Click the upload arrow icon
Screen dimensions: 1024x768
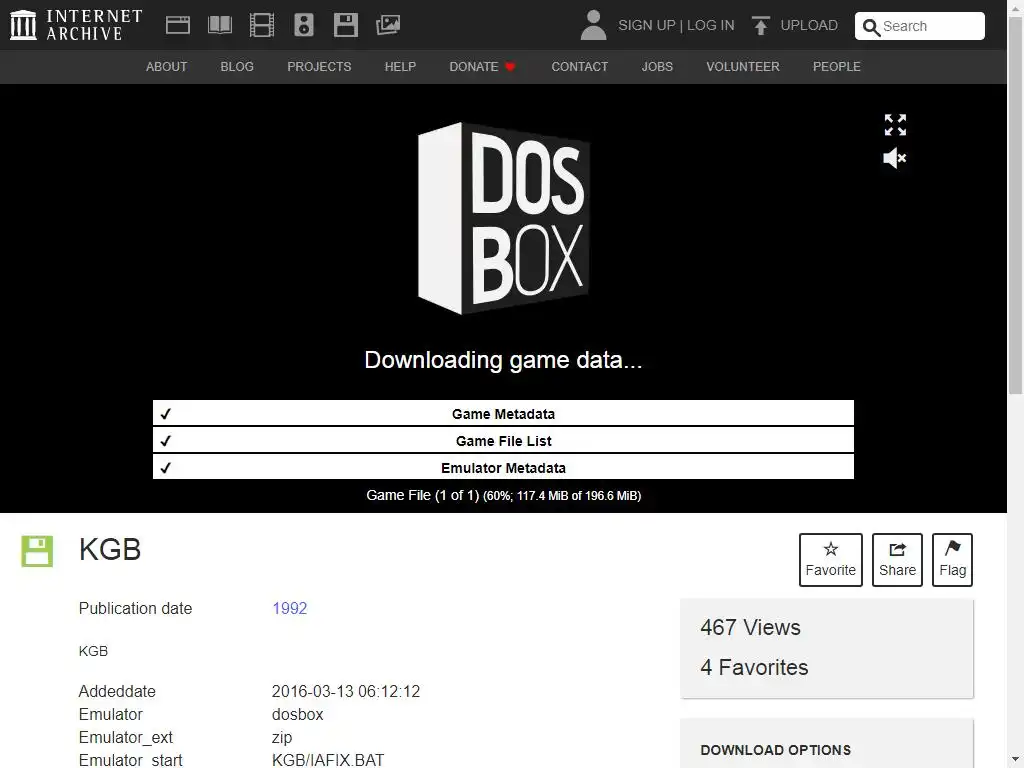pyautogui.click(x=760, y=25)
